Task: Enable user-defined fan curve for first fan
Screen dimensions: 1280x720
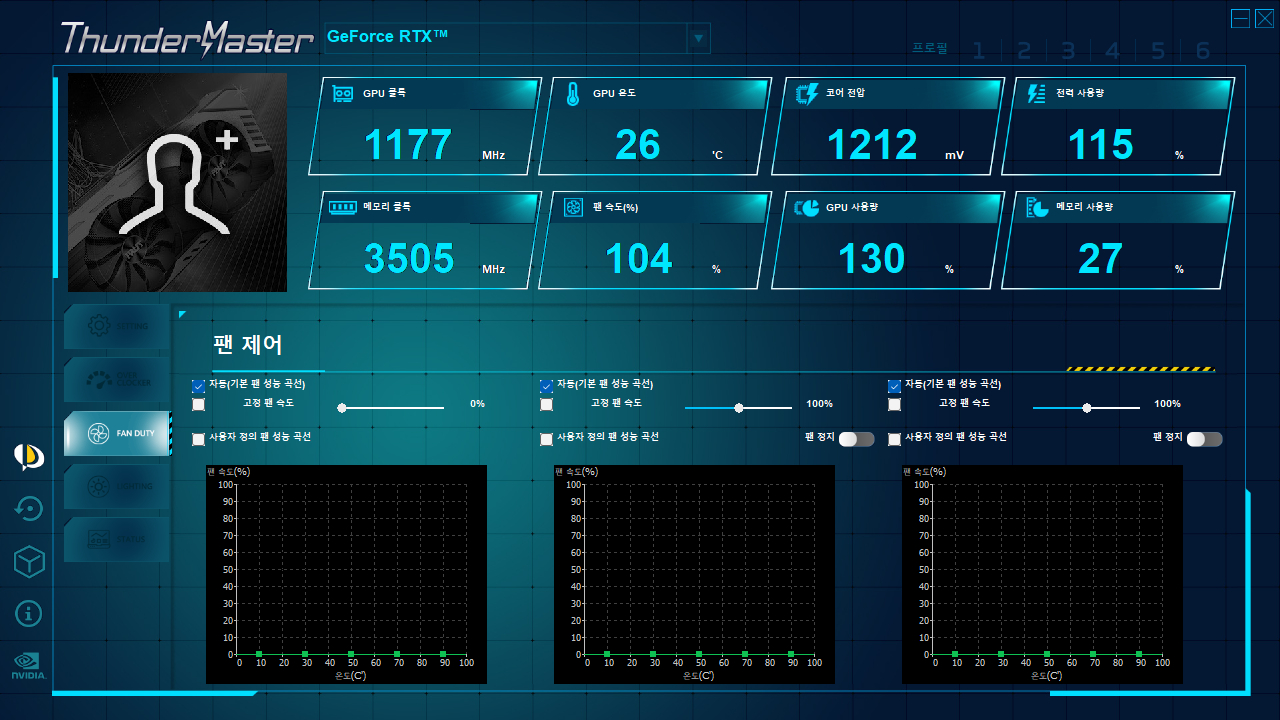Action: (198, 439)
